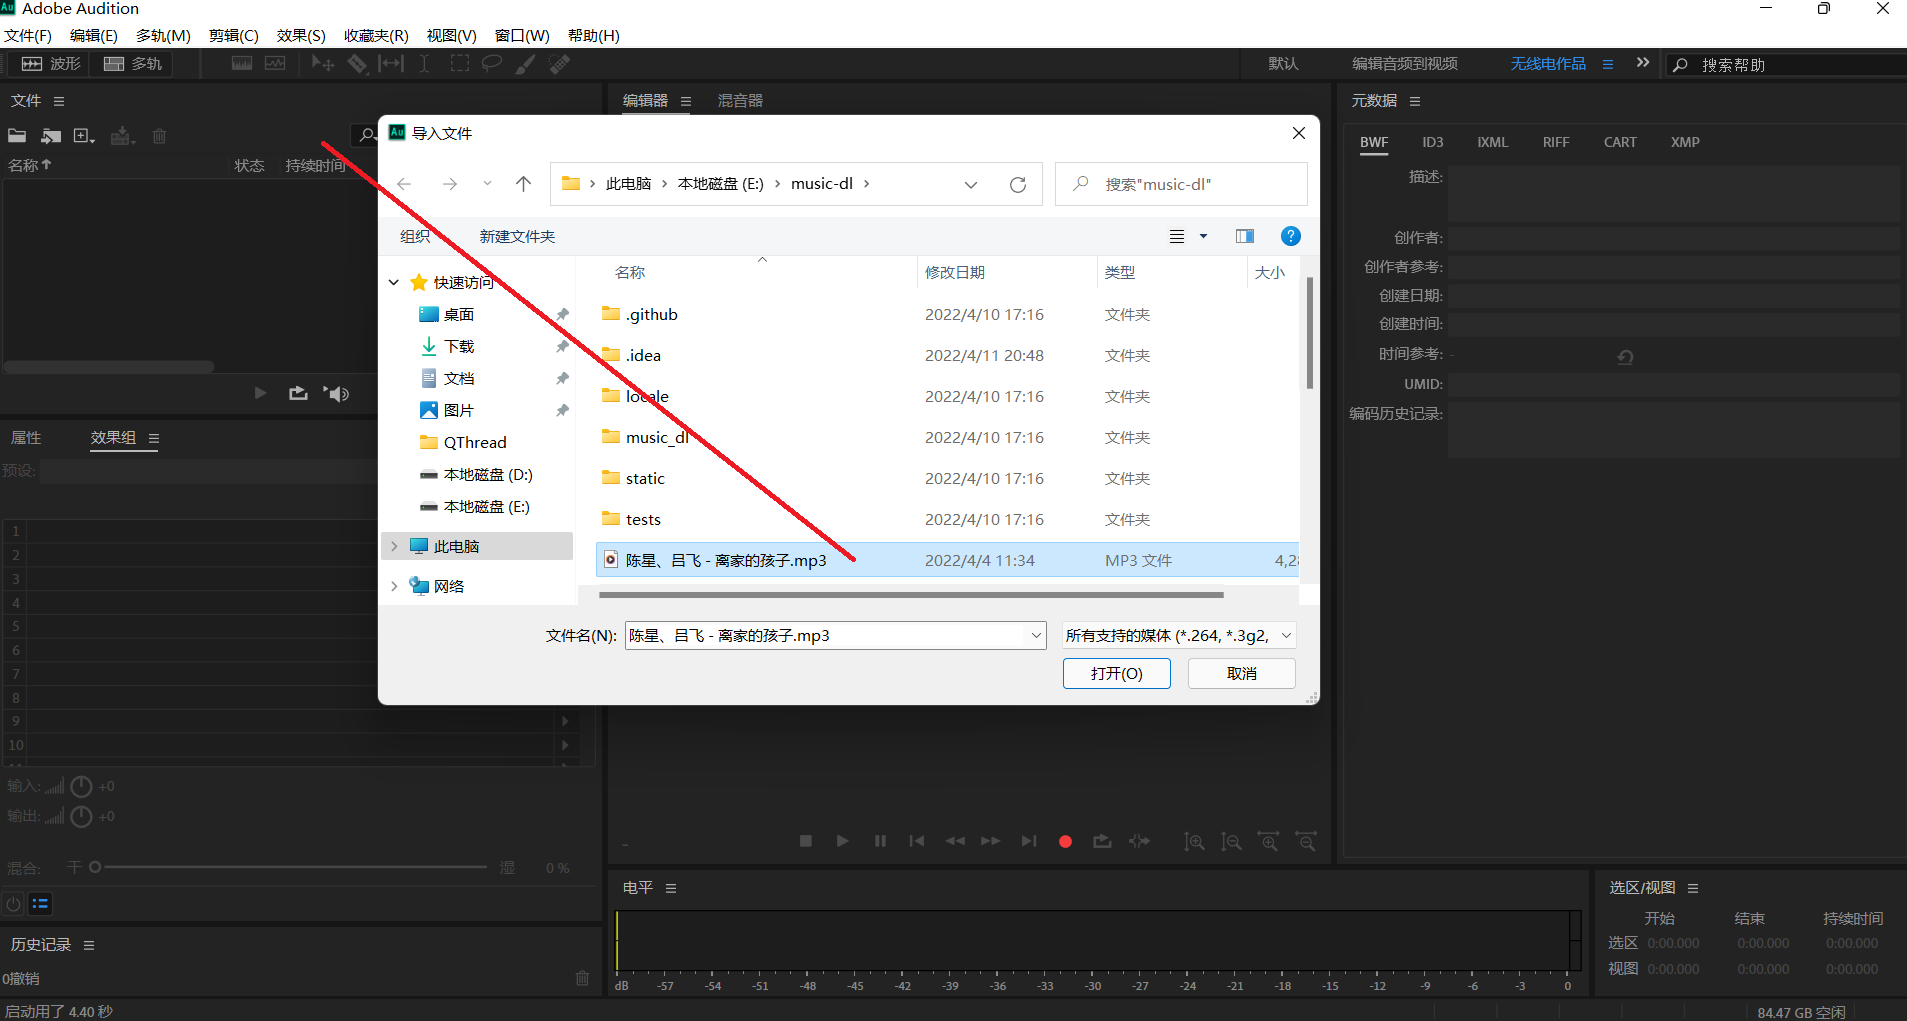This screenshot has height=1021, width=1907.
Task: Open the view options dropdown arrow
Action: point(1203,236)
